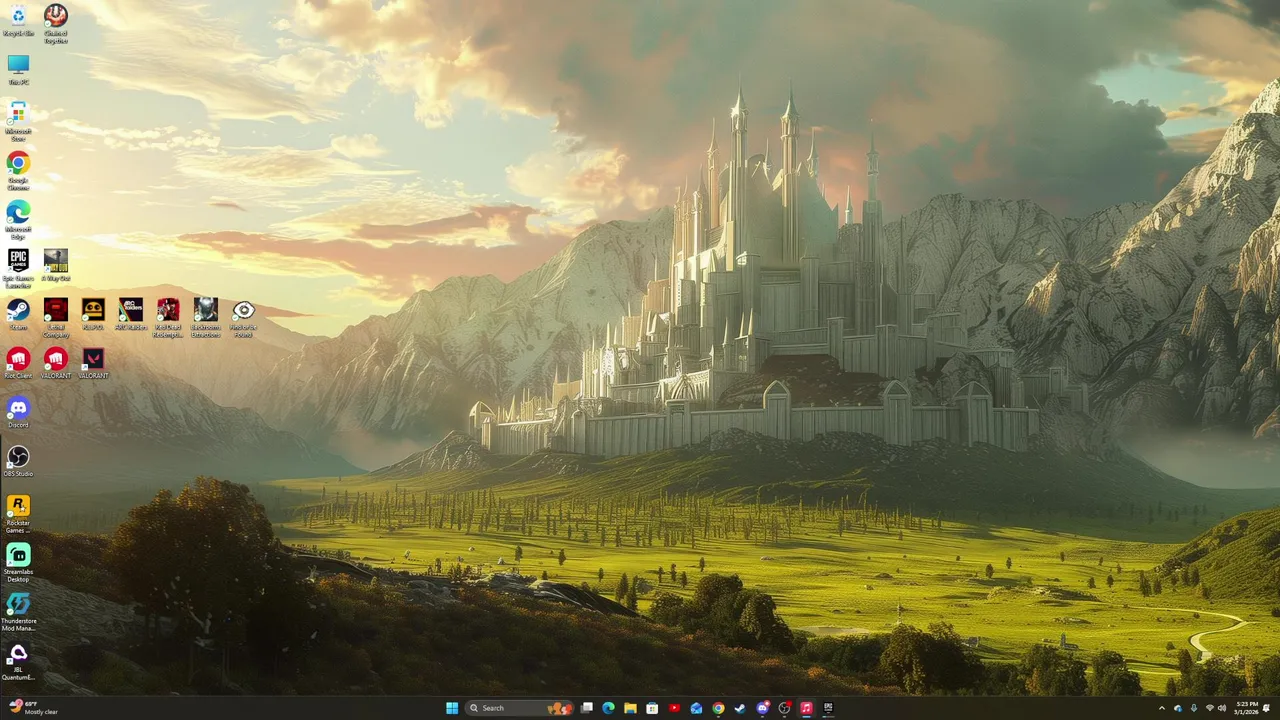Select the This PC desktop icon

pyautogui.click(x=18, y=70)
